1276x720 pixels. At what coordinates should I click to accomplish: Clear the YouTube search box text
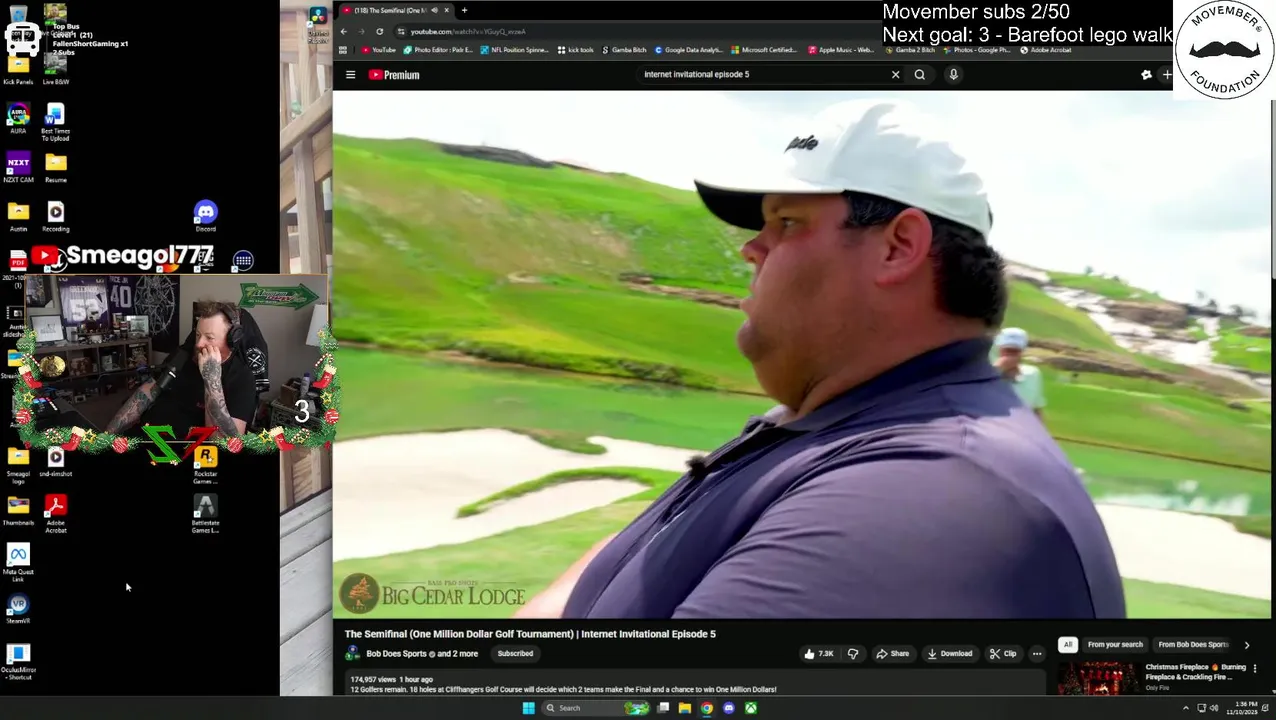click(x=895, y=74)
